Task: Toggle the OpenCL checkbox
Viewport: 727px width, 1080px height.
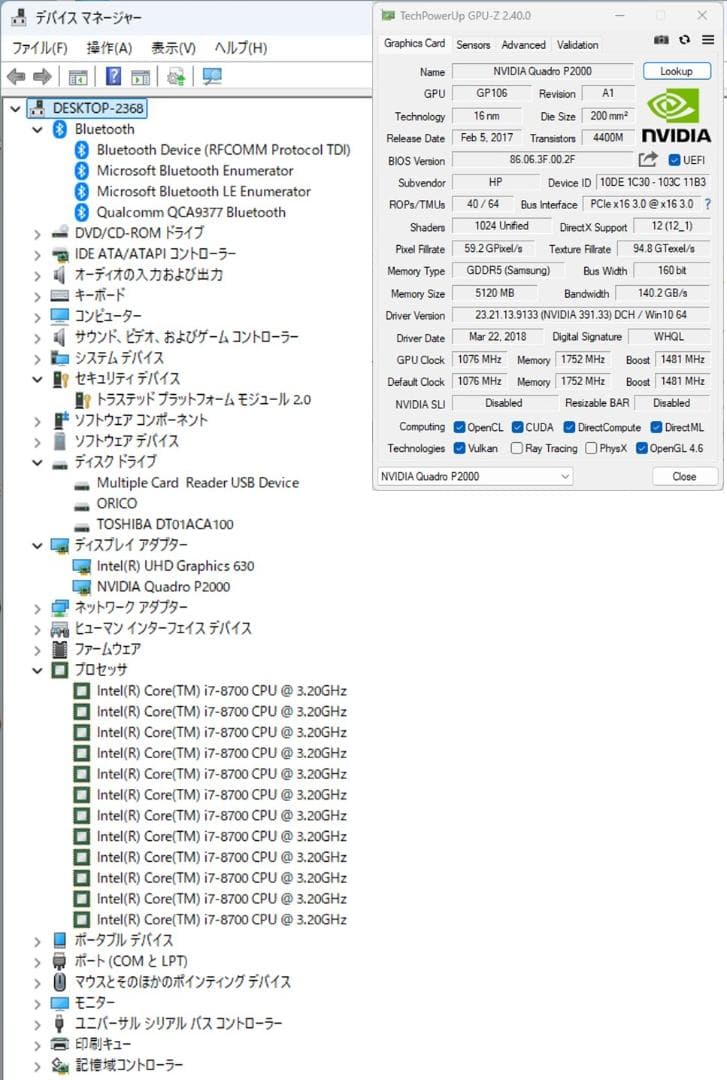Action: coord(460,428)
